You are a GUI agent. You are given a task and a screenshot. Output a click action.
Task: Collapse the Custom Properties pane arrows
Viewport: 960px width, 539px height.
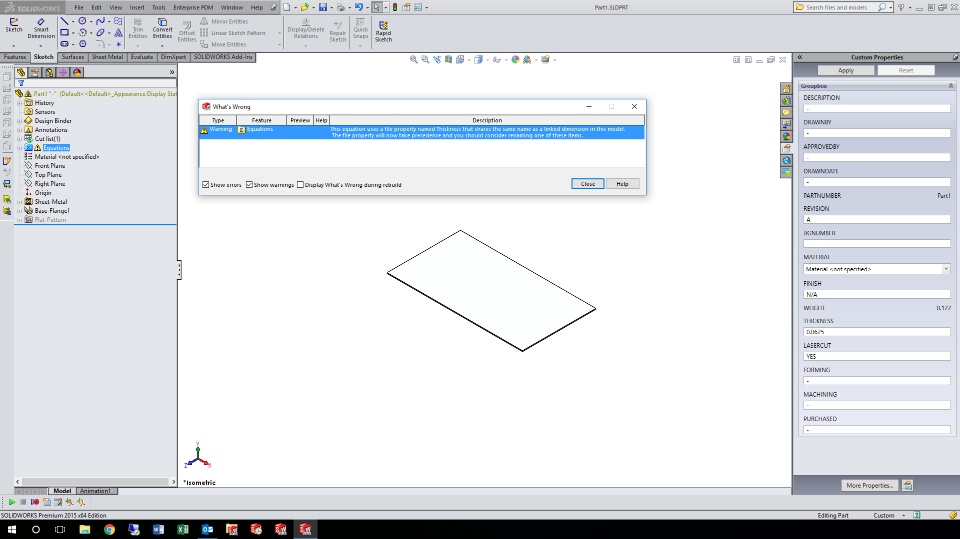tap(800, 57)
